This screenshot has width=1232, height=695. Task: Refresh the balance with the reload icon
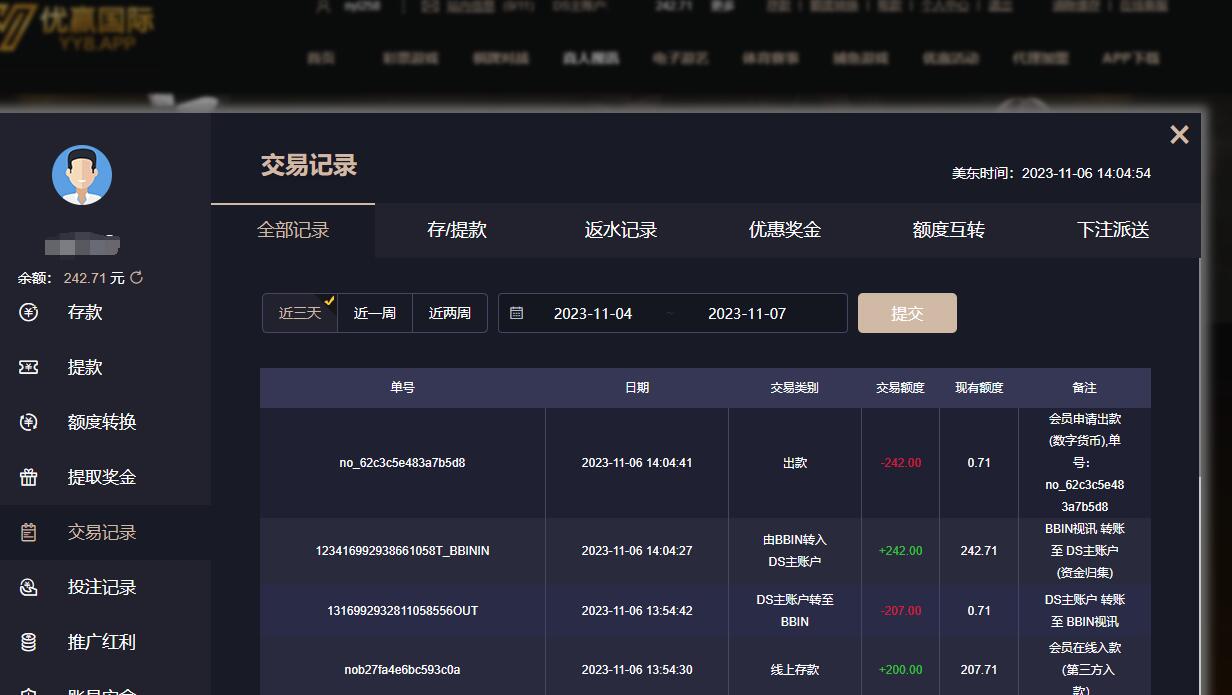[x=137, y=278]
